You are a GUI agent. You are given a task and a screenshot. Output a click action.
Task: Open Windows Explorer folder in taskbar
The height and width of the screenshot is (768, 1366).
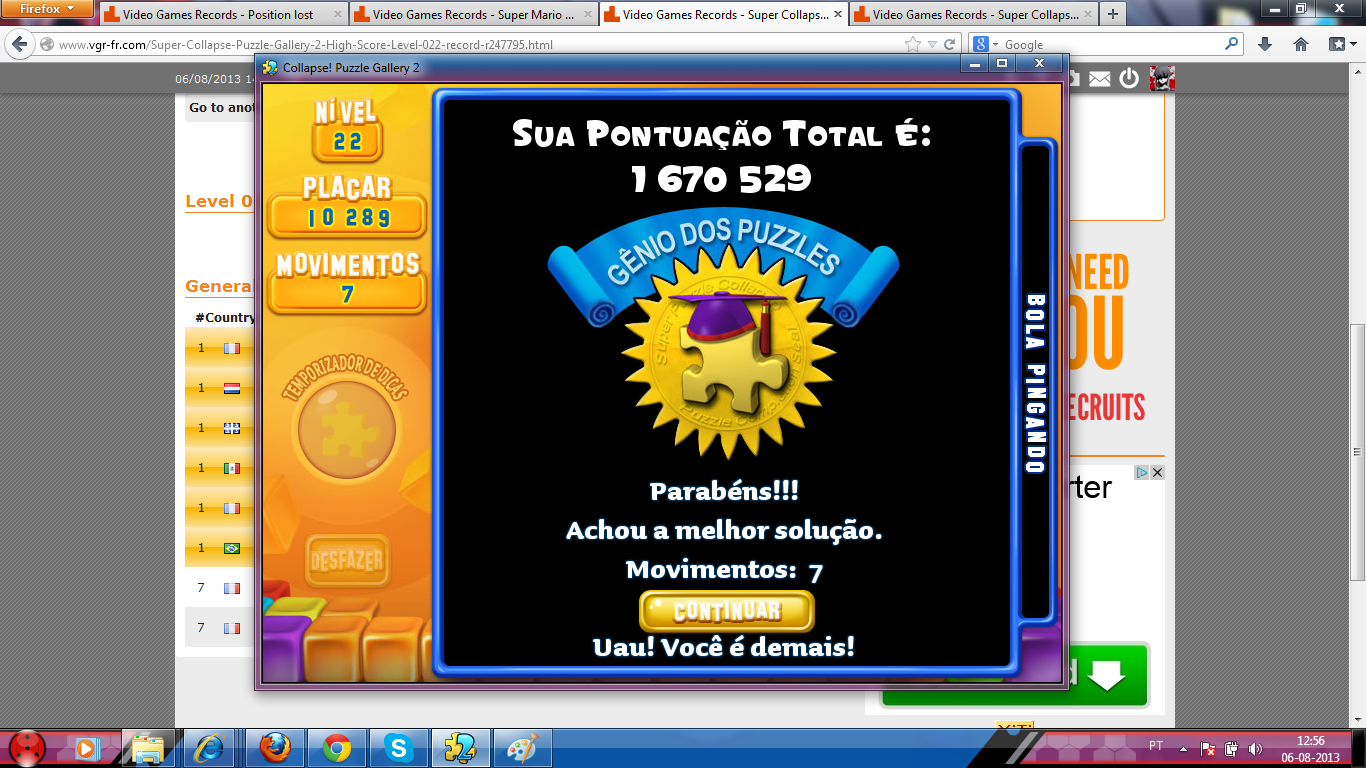pyautogui.click(x=148, y=748)
